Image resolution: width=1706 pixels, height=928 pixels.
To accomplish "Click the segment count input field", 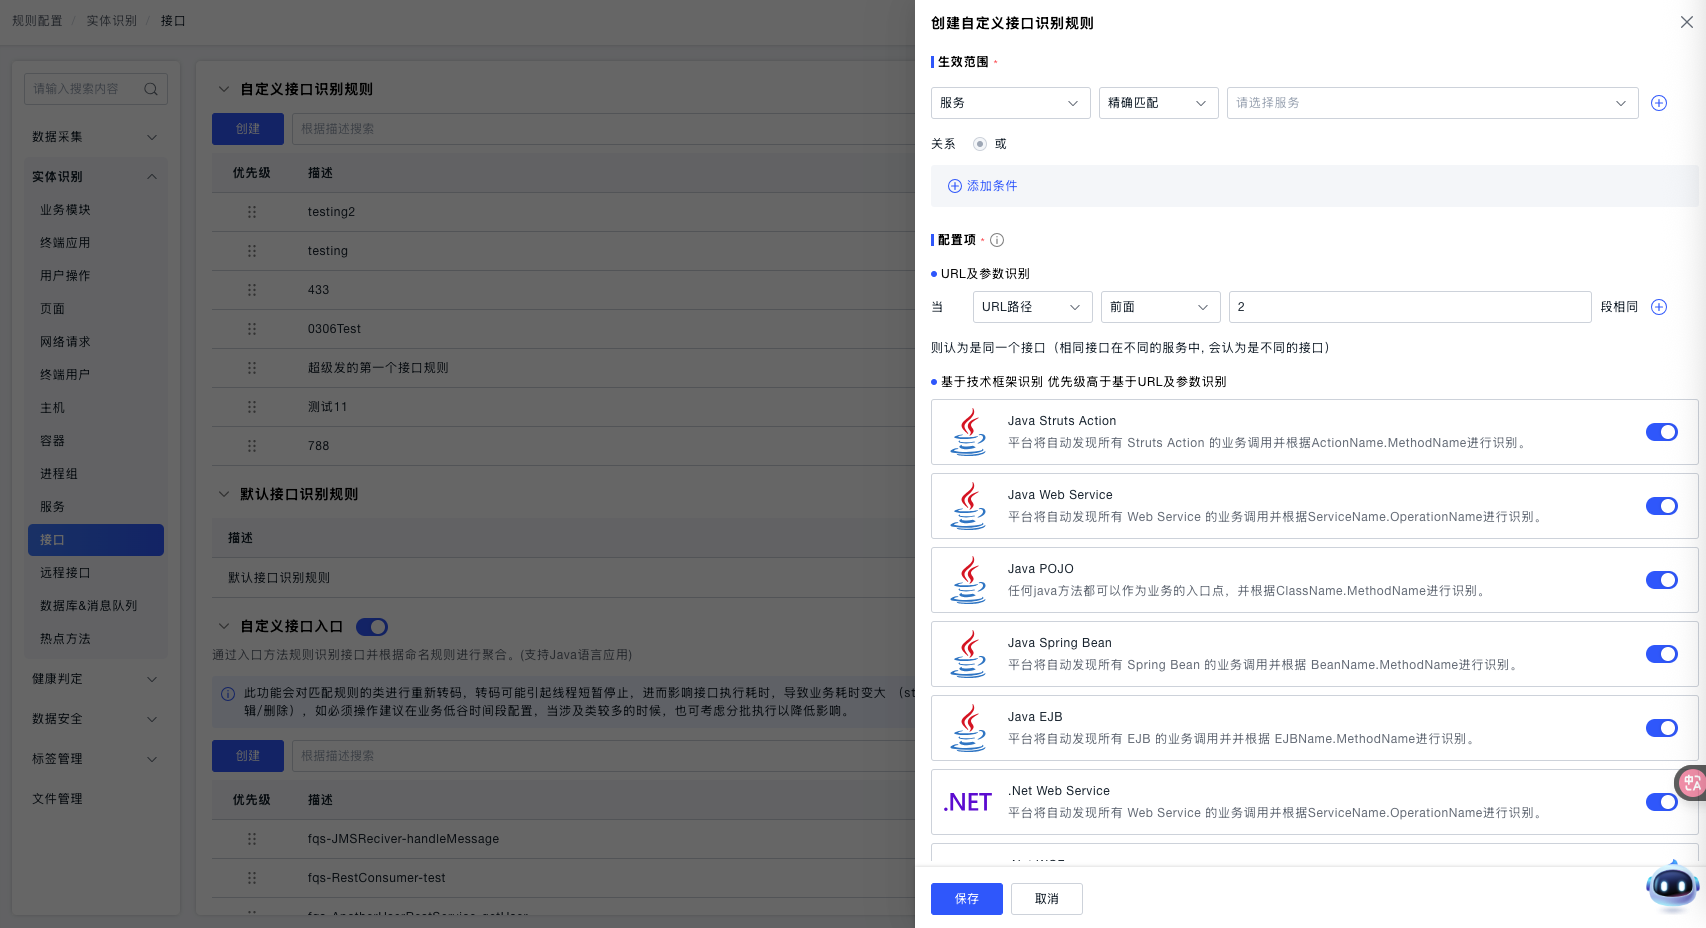I will 1409,307.
